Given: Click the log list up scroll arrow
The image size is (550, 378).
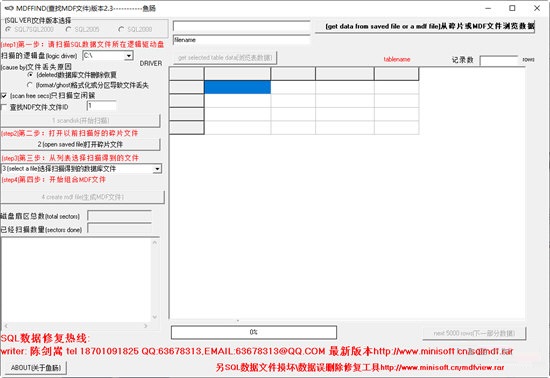Looking at the screenshot, I should click(155, 242).
